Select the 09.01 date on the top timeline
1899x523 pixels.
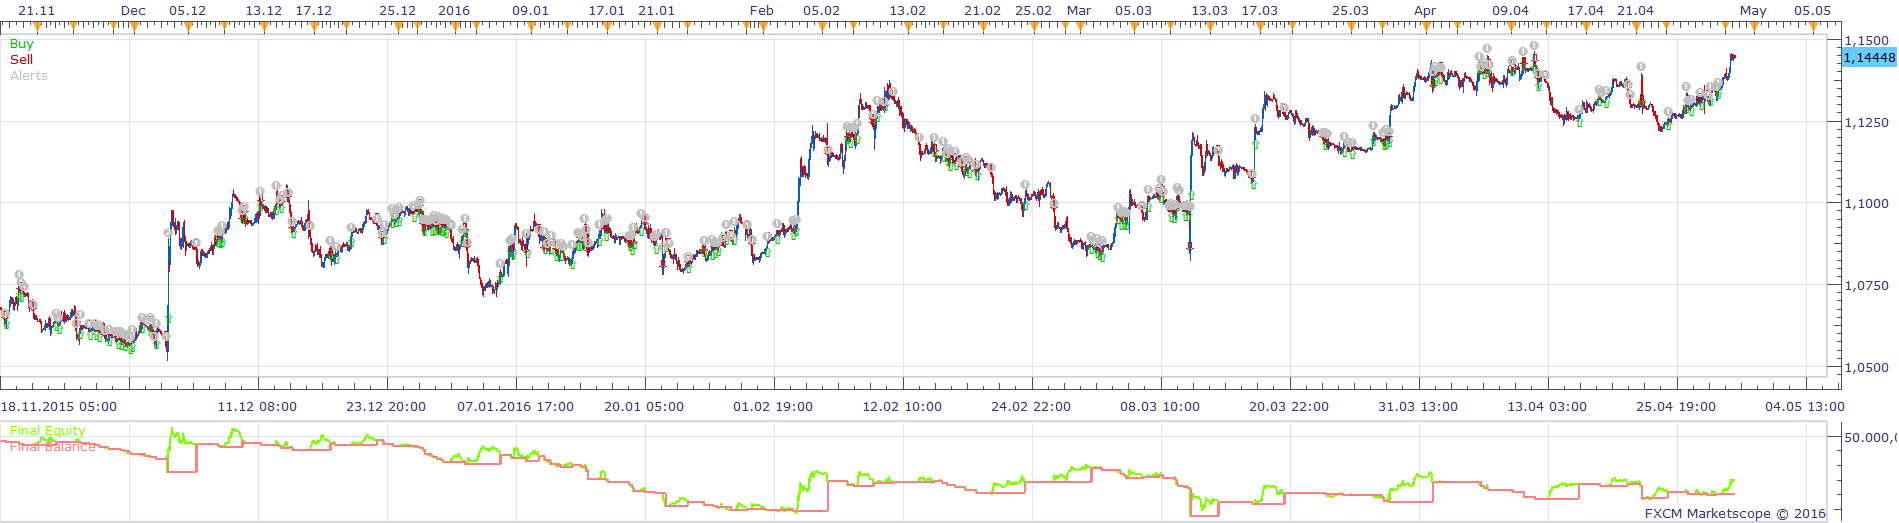pyautogui.click(x=530, y=11)
